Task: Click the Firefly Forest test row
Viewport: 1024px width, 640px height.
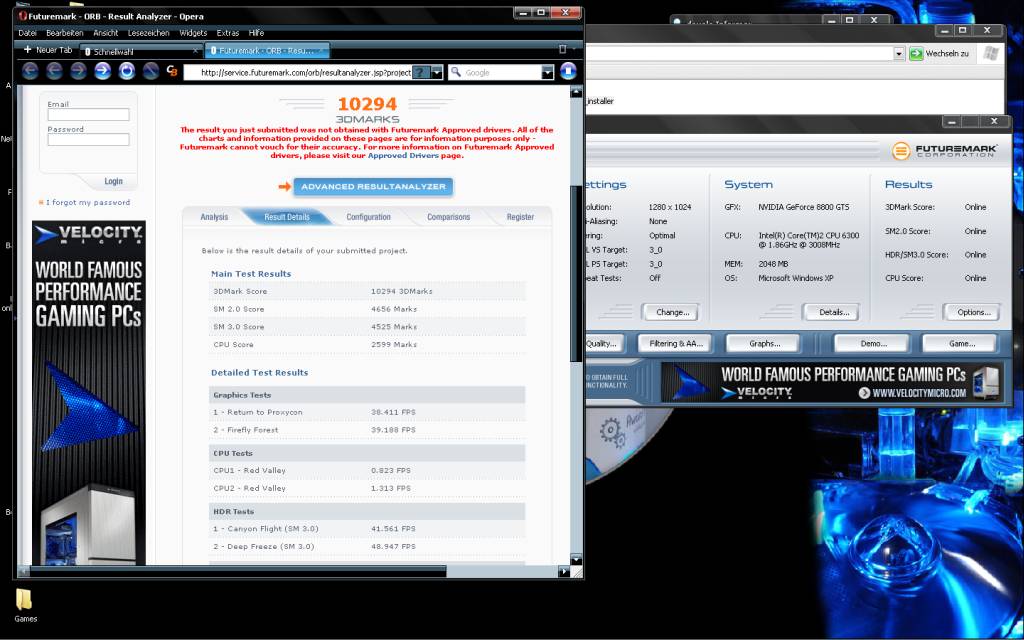Action: point(367,430)
